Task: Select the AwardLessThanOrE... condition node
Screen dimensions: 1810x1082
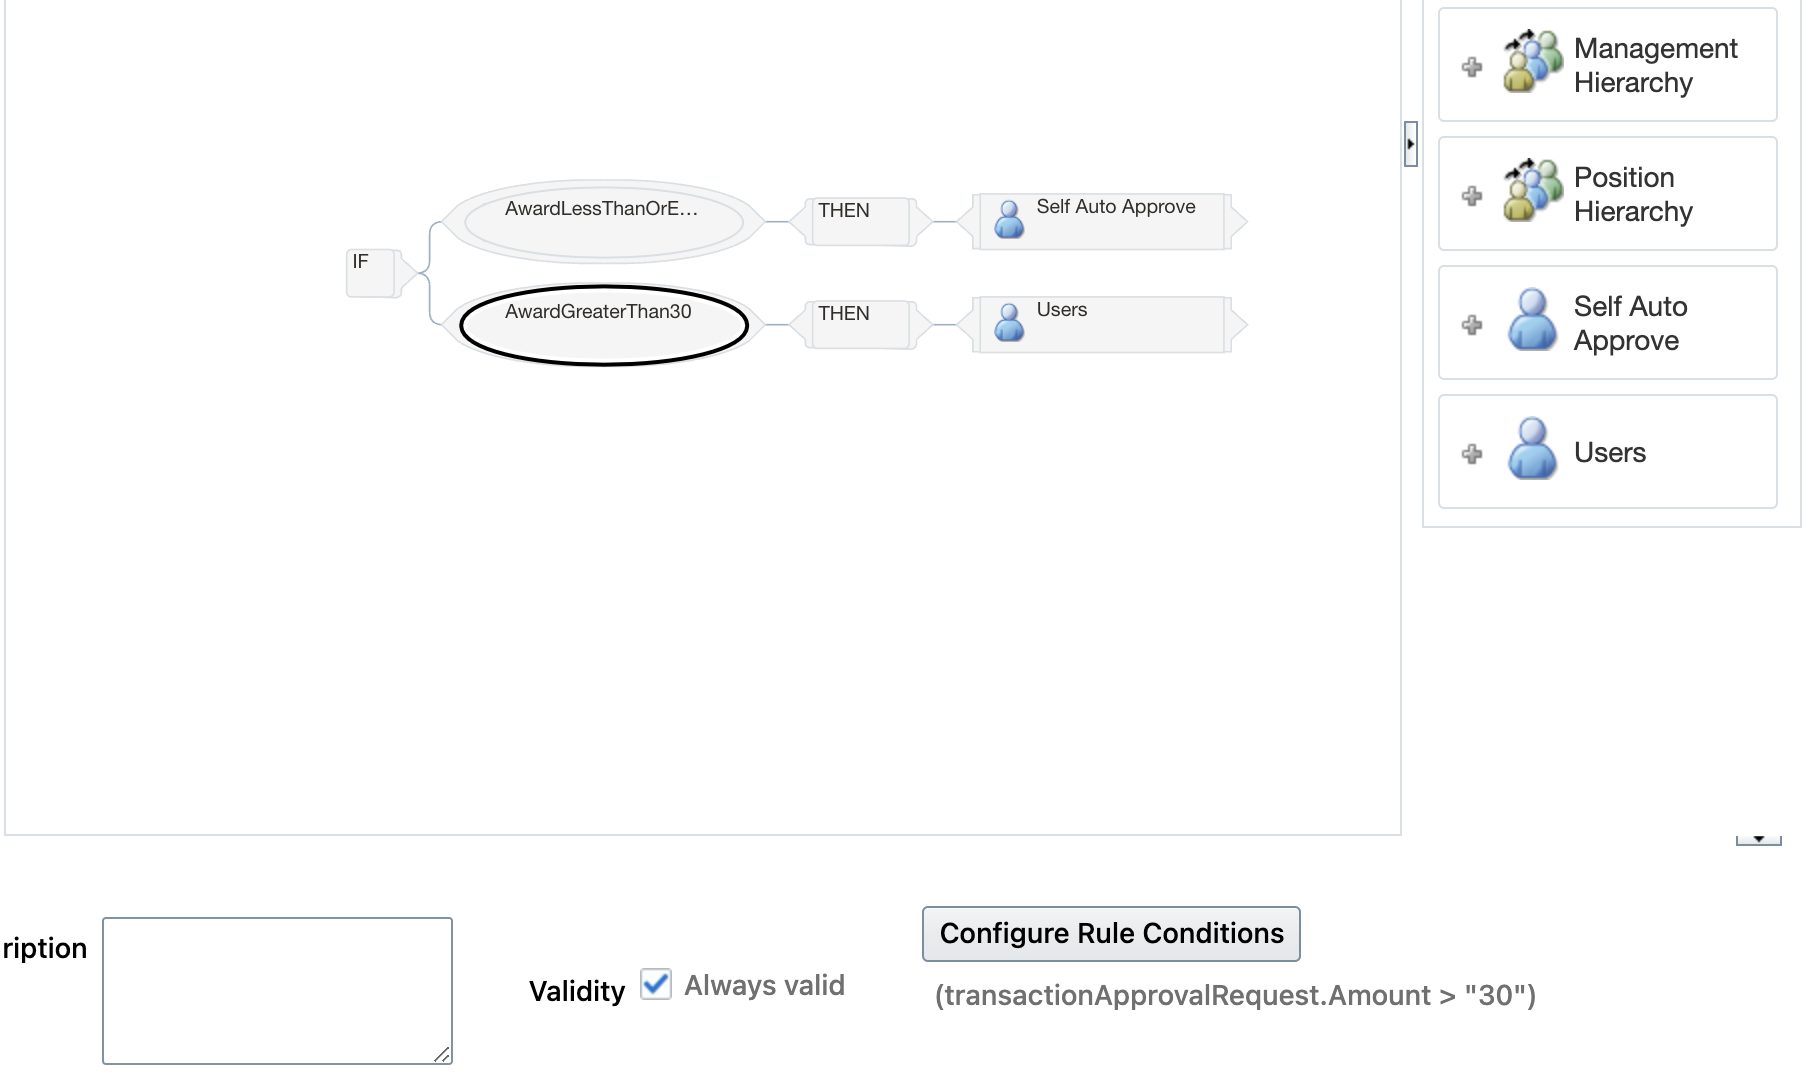Action: click(x=603, y=222)
